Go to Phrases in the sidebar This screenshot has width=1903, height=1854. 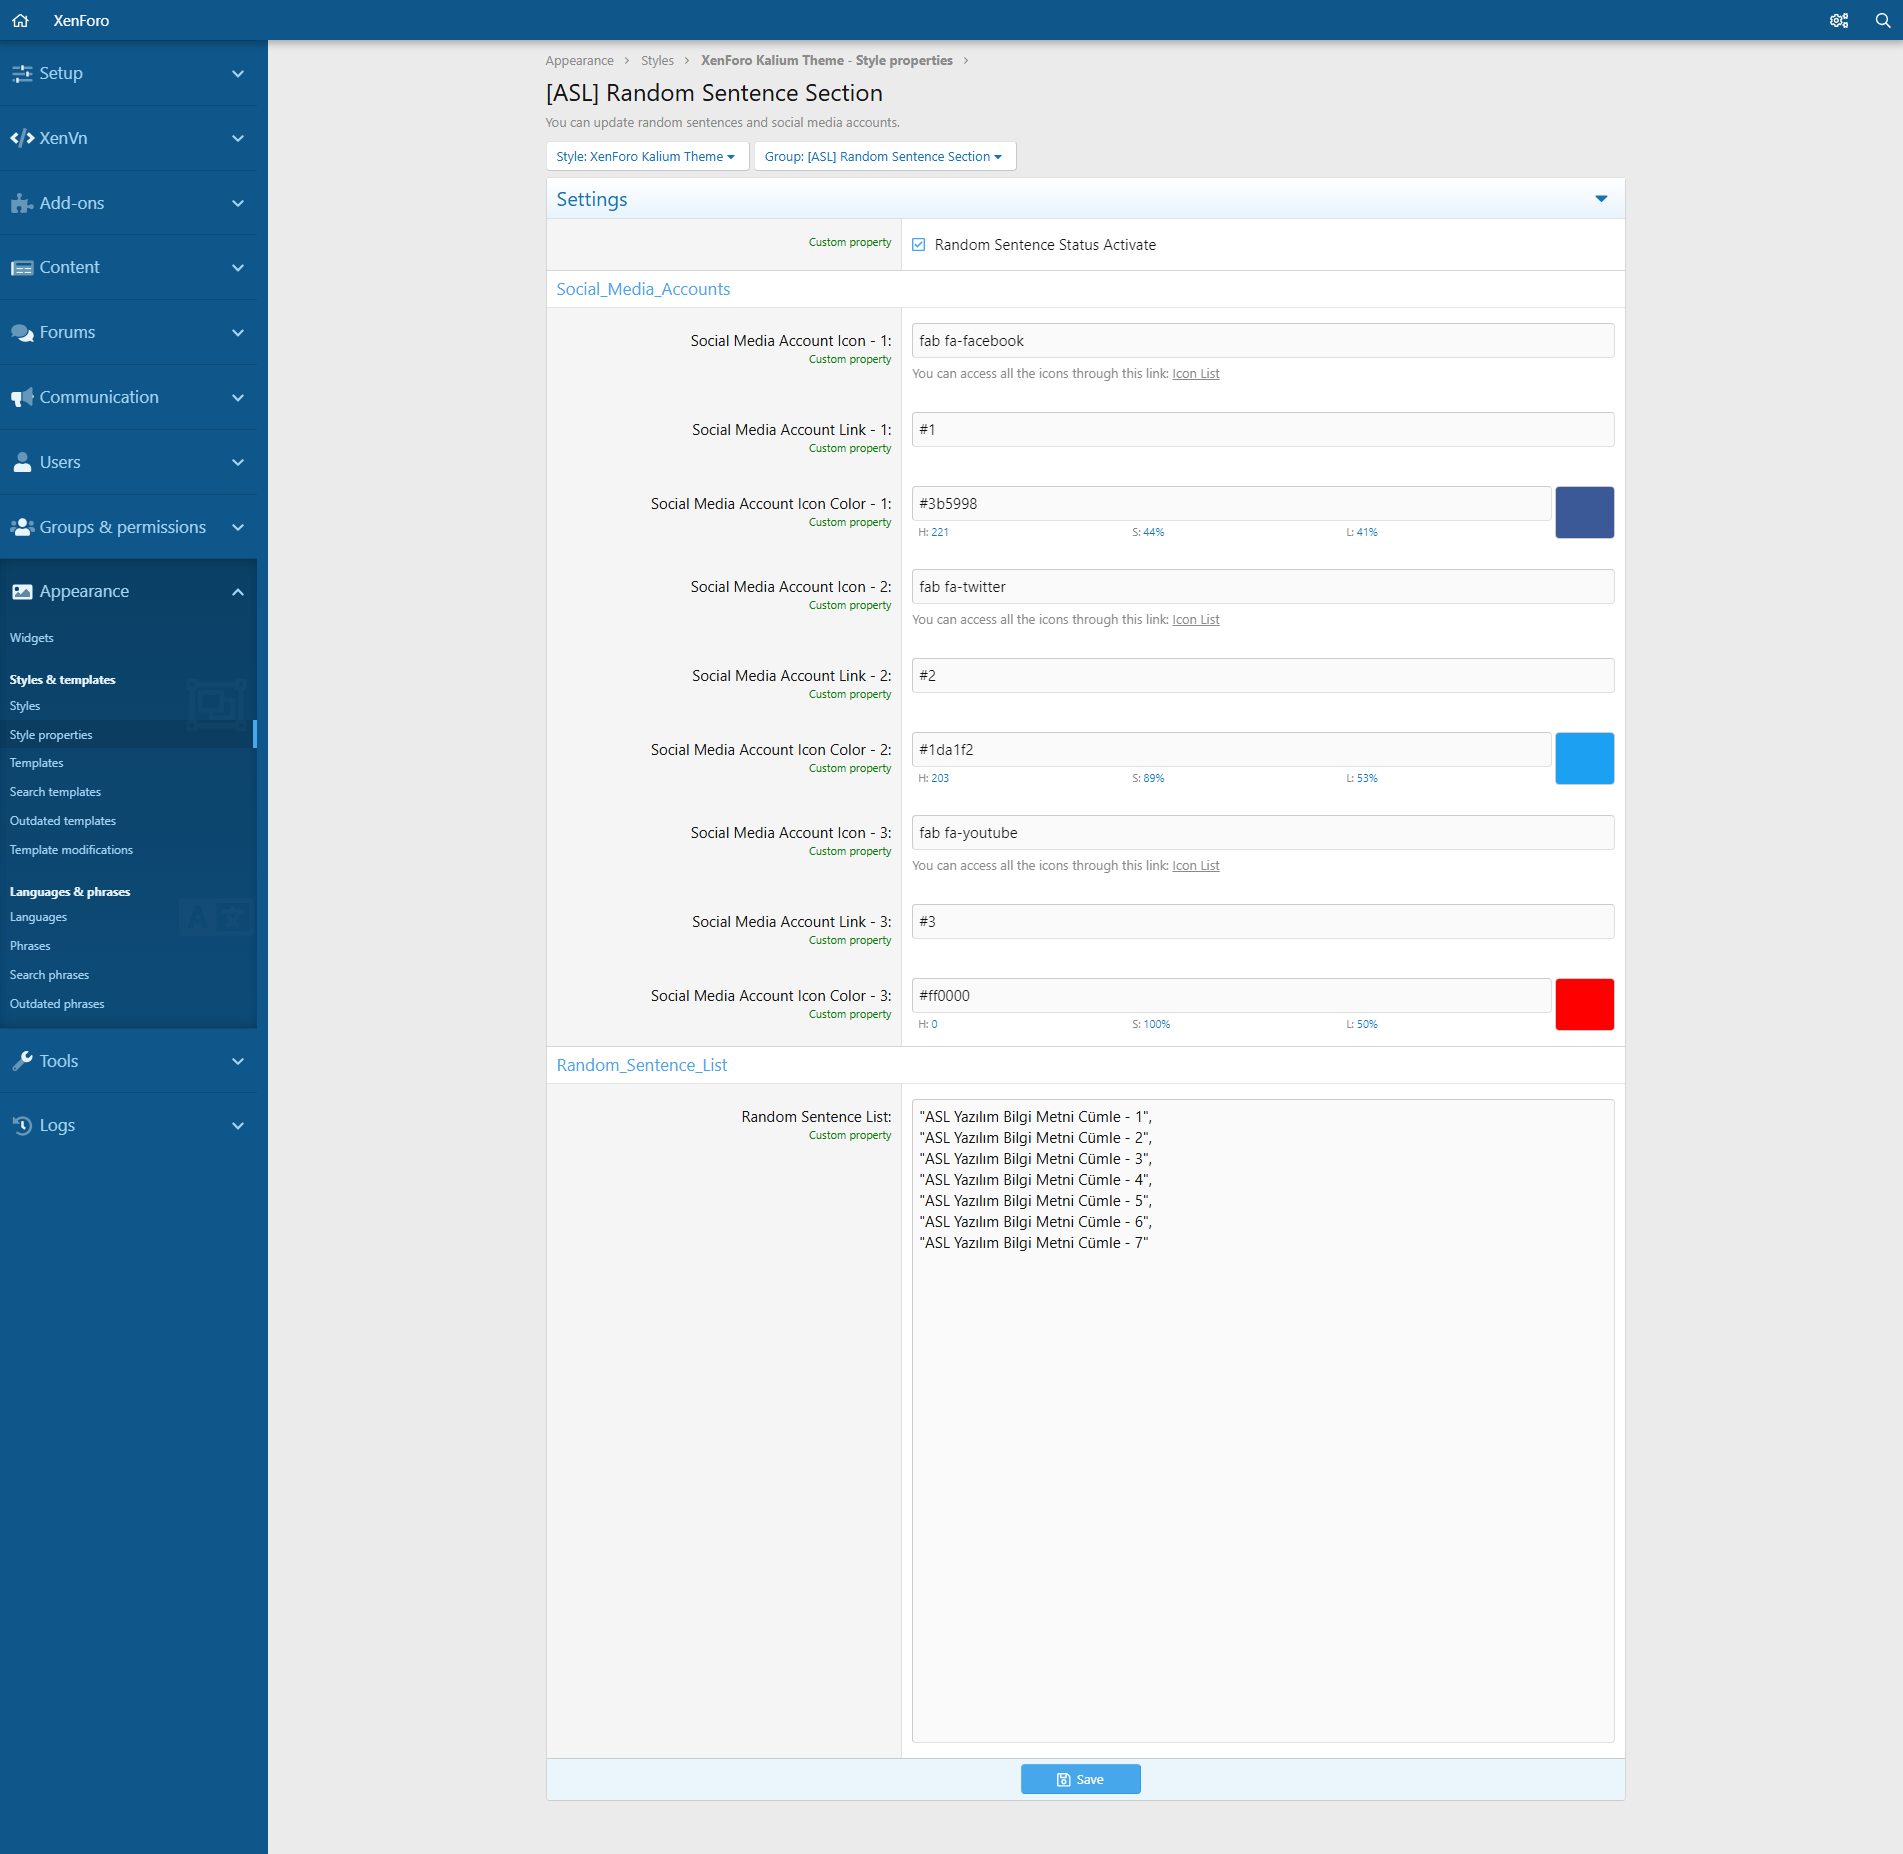click(x=30, y=946)
